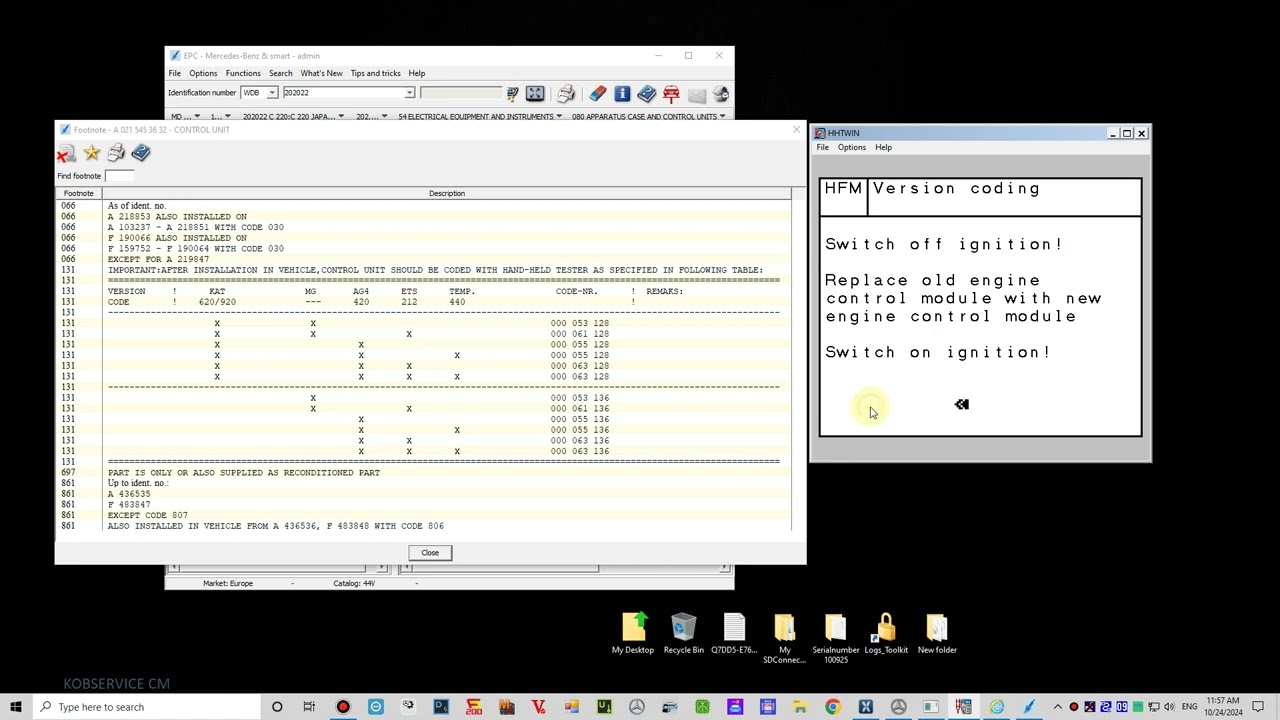Click the envelope icon in EPC toolbar
Image resolution: width=1280 pixels, height=720 pixels.
click(696, 94)
